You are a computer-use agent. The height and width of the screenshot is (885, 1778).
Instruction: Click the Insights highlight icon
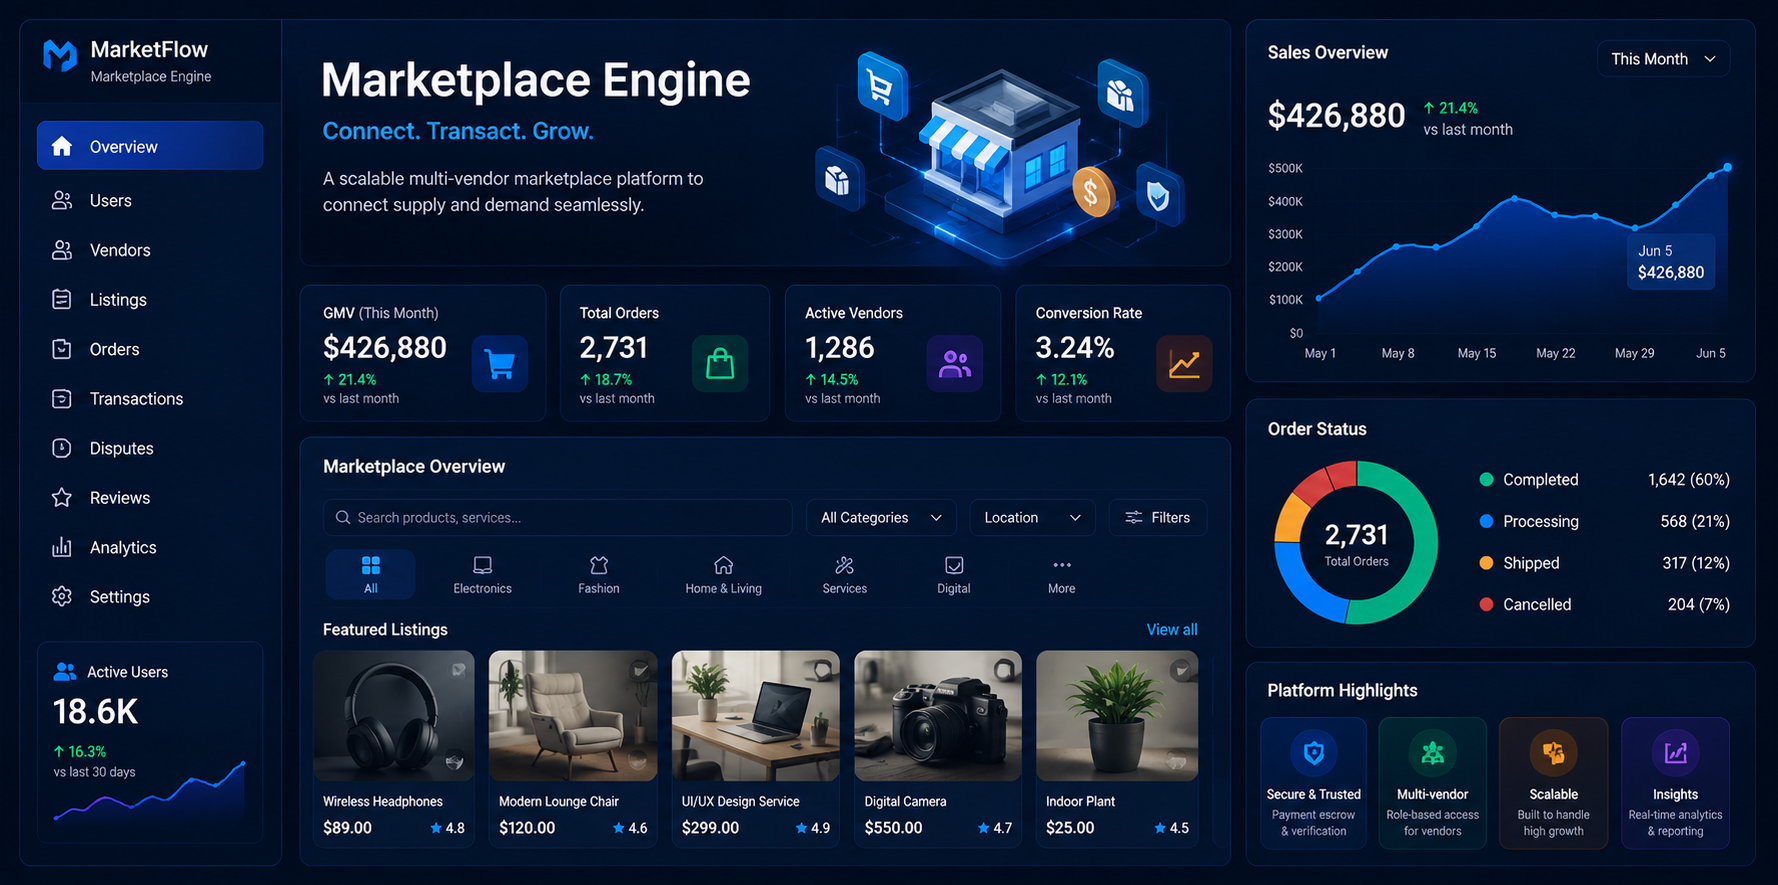pos(1676,753)
